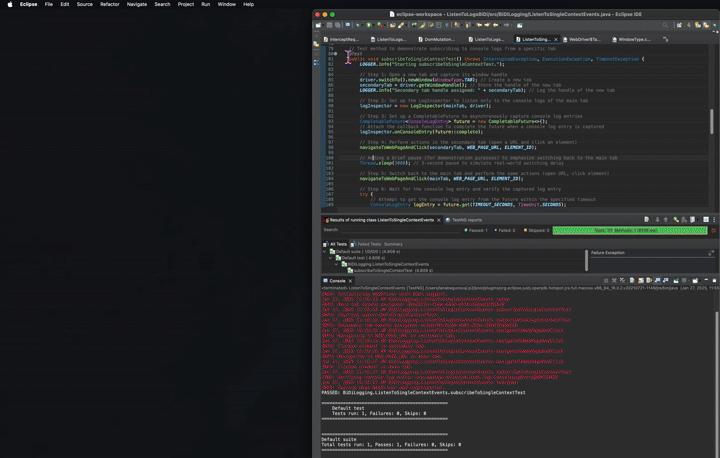Switch to the InterceptReq editor tab
Screen dimensions: 720x458
click(341, 40)
